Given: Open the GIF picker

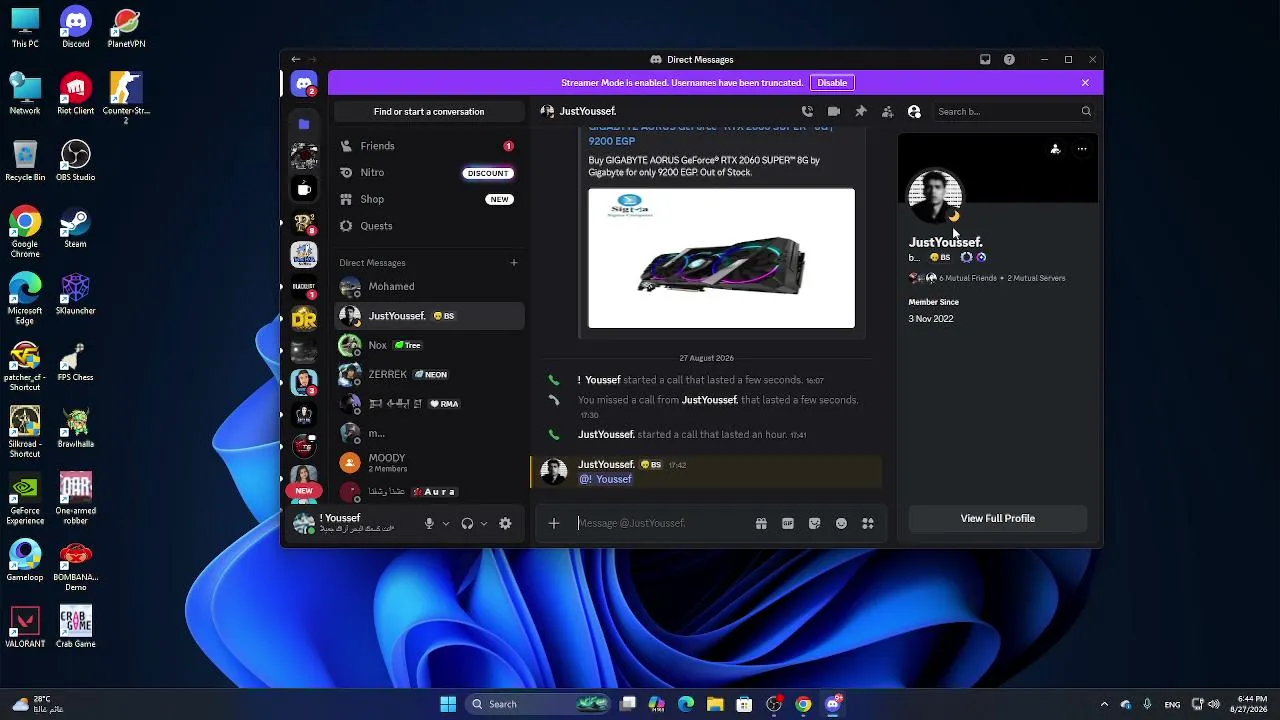Looking at the screenshot, I should tap(788, 523).
